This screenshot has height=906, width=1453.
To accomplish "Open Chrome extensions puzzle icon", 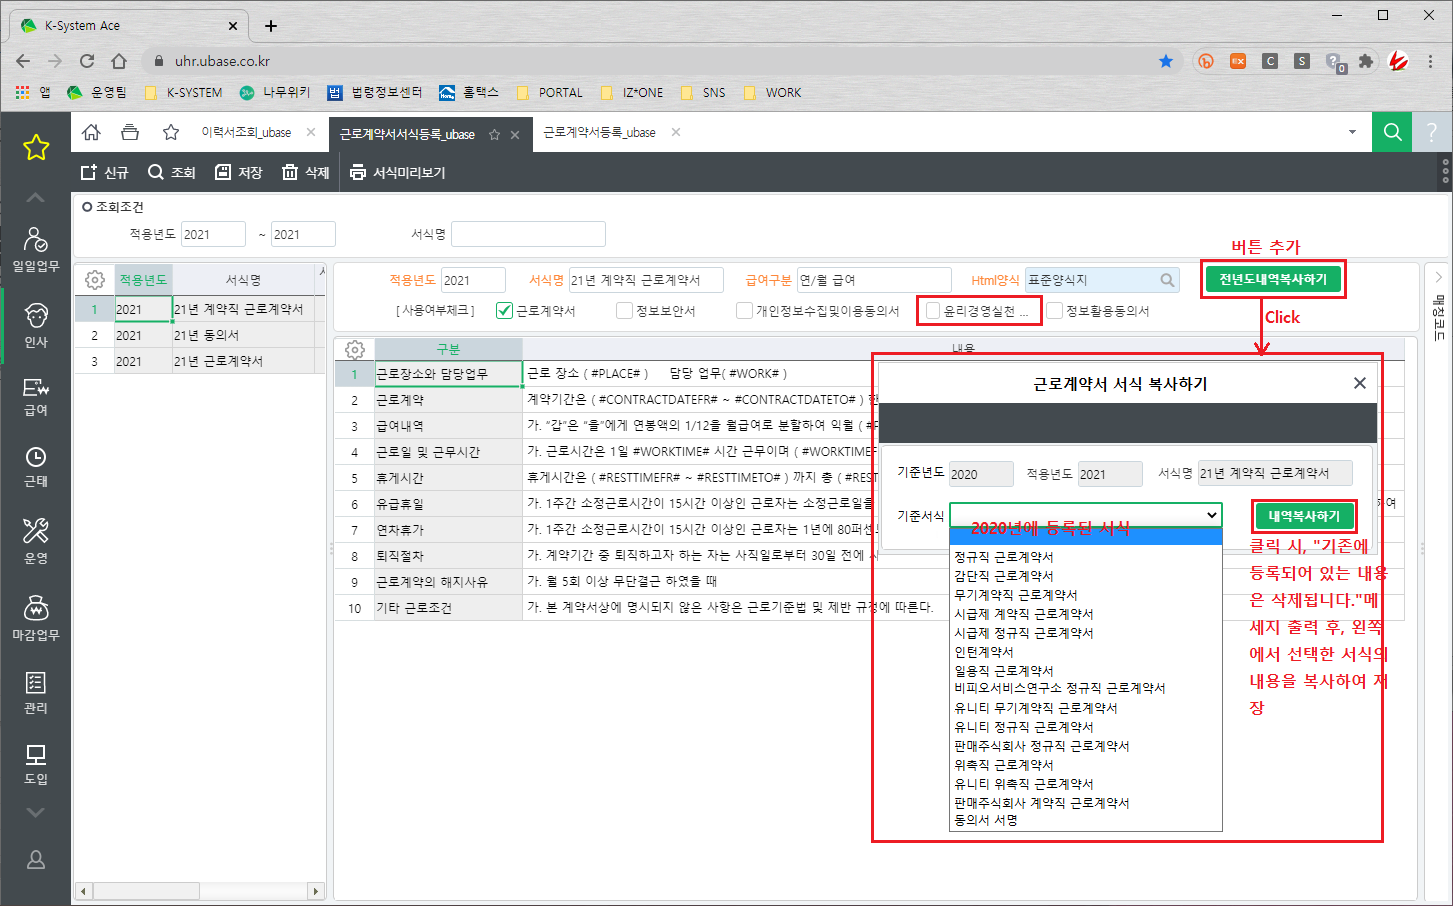I will 1366,61.
